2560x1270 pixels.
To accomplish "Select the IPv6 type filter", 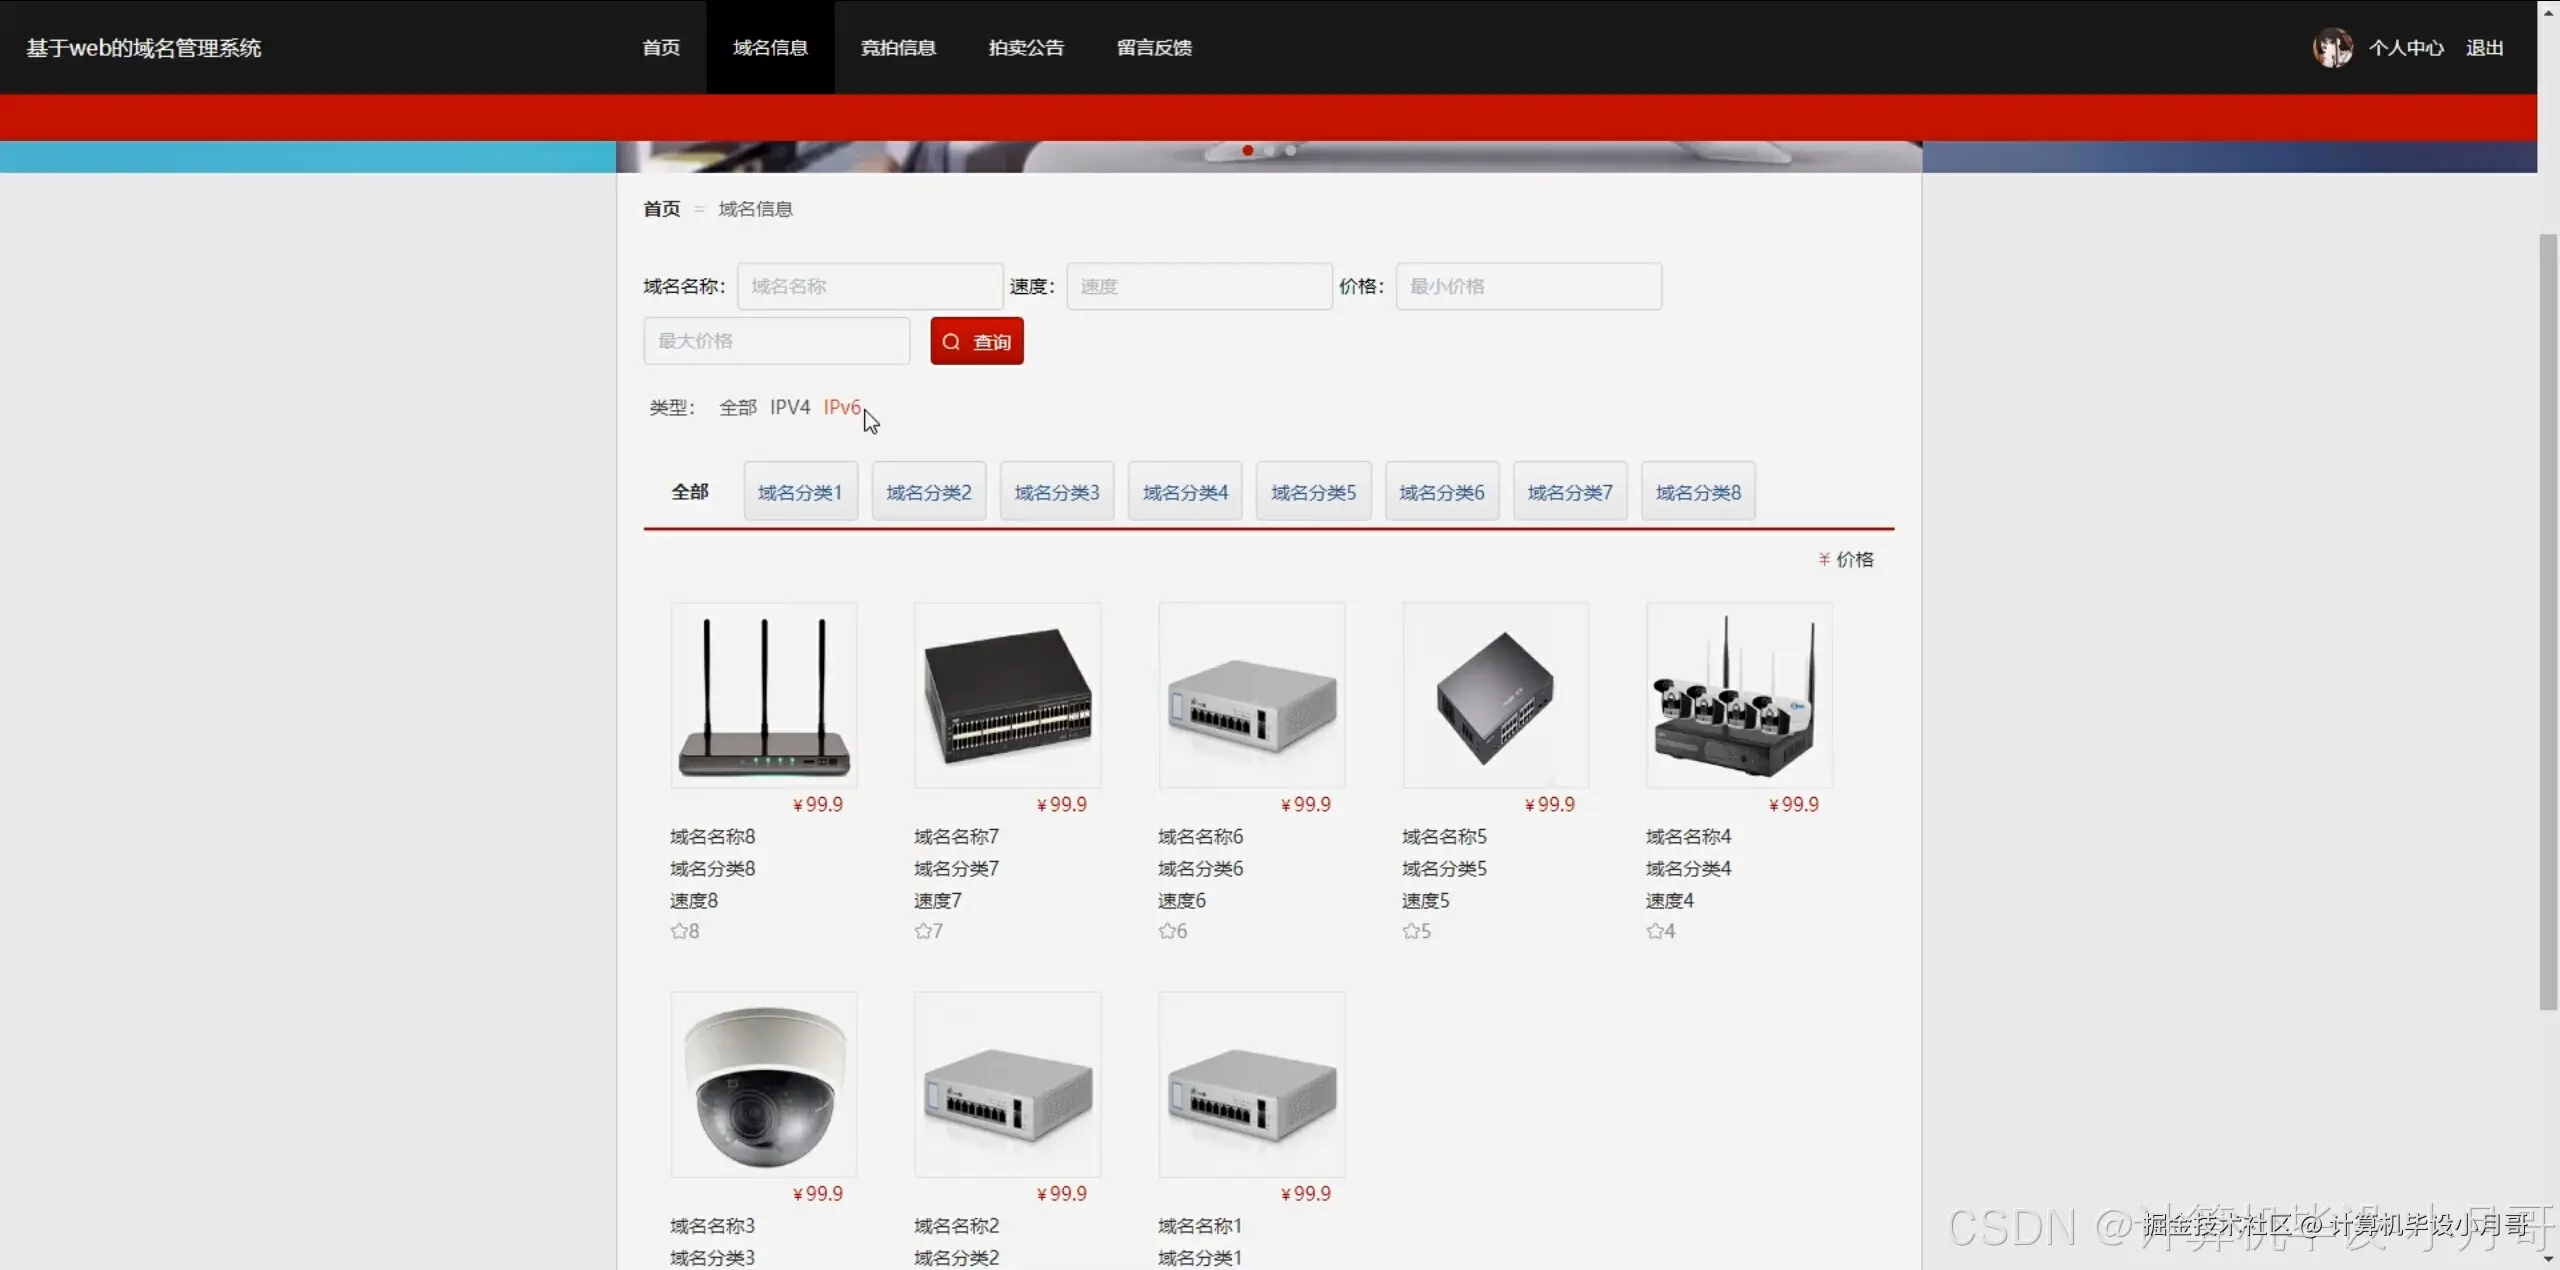I will click(840, 407).
